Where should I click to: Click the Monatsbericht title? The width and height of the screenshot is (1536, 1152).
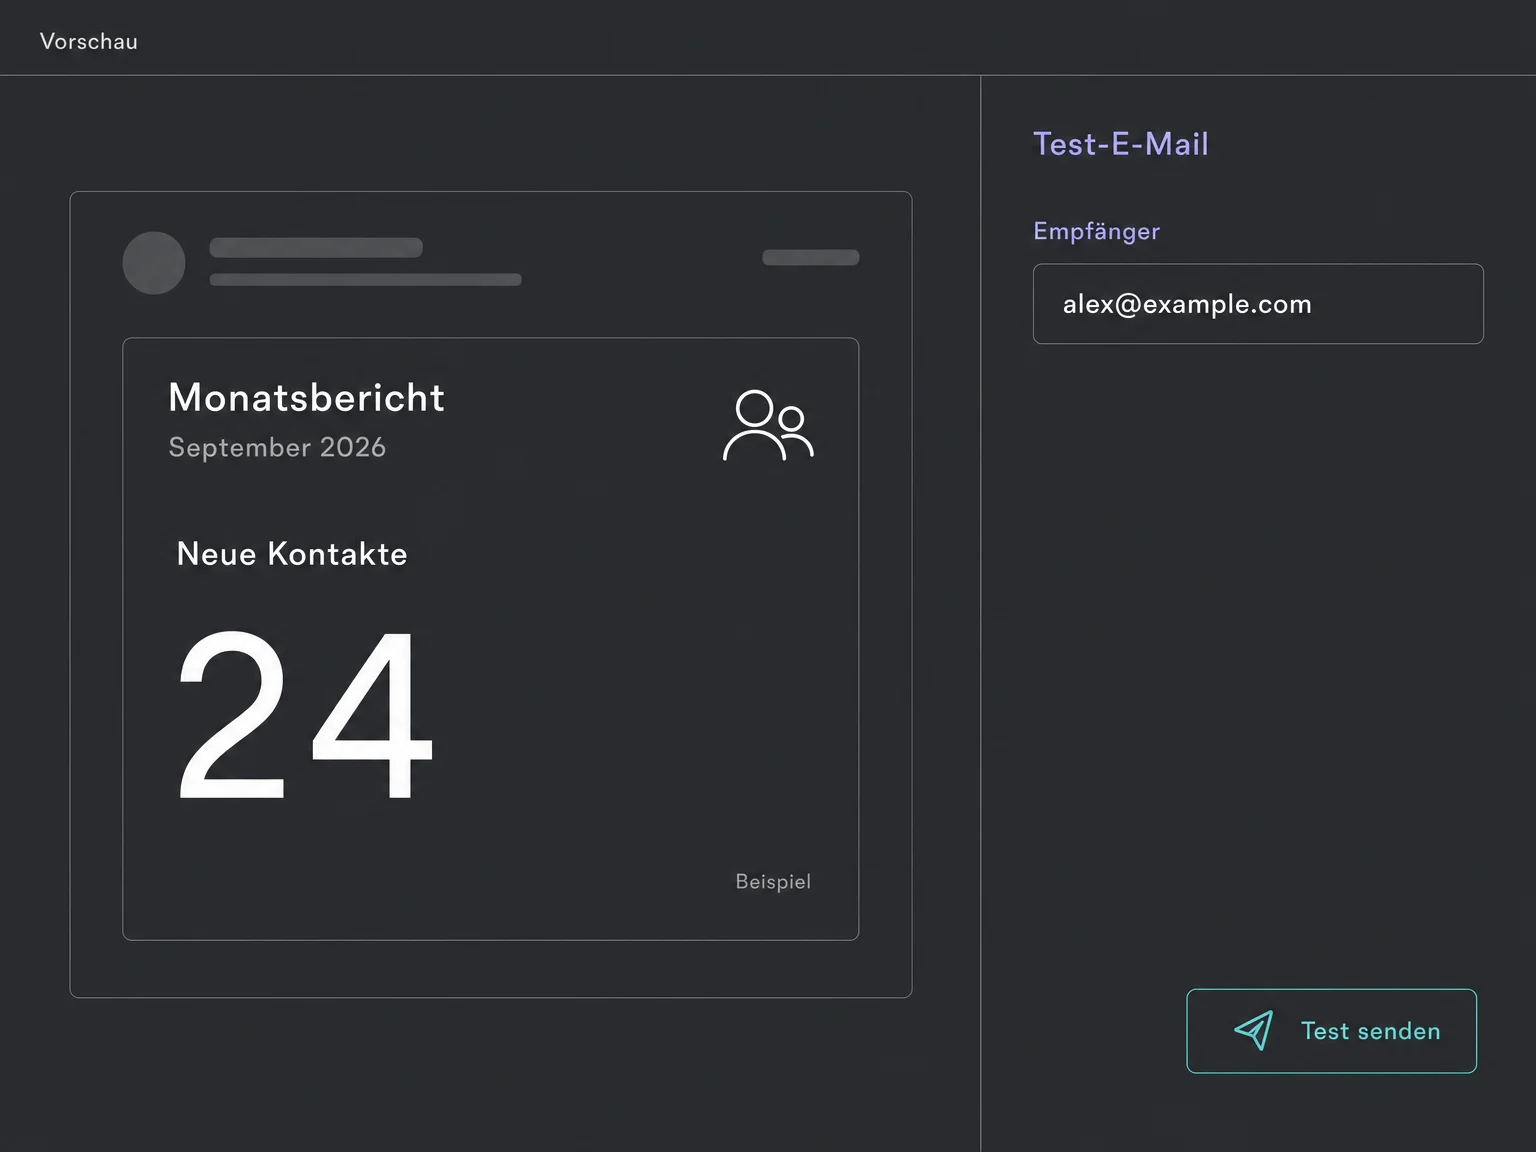point(306,397)
